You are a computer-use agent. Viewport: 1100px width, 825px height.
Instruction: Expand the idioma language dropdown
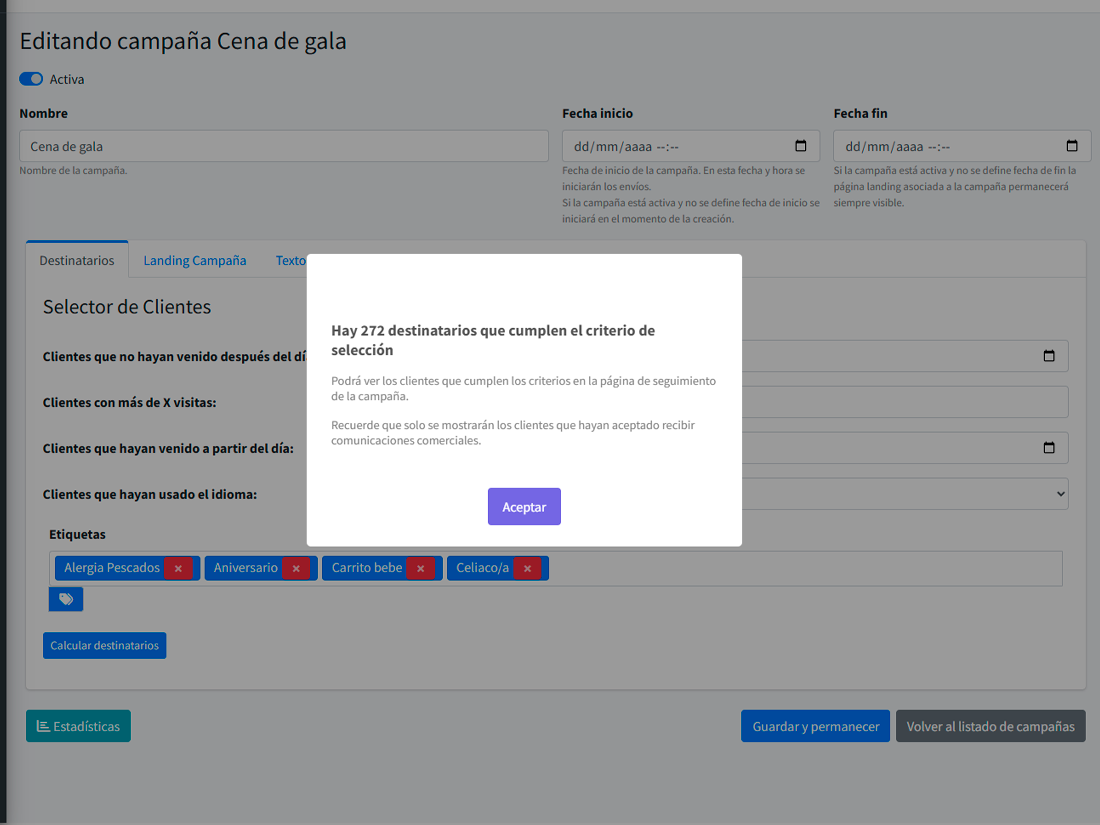coord(1060,494)
